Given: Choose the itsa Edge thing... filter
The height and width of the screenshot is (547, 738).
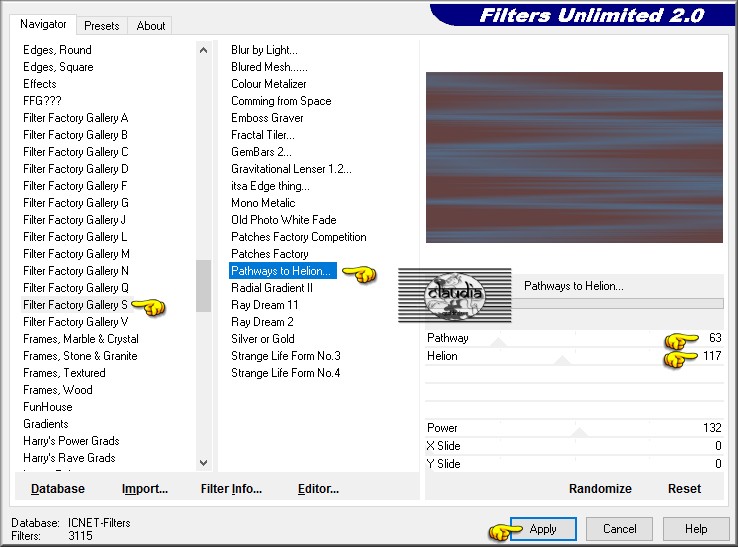Looking at the screenshot, I should click(x=270, y=185).
